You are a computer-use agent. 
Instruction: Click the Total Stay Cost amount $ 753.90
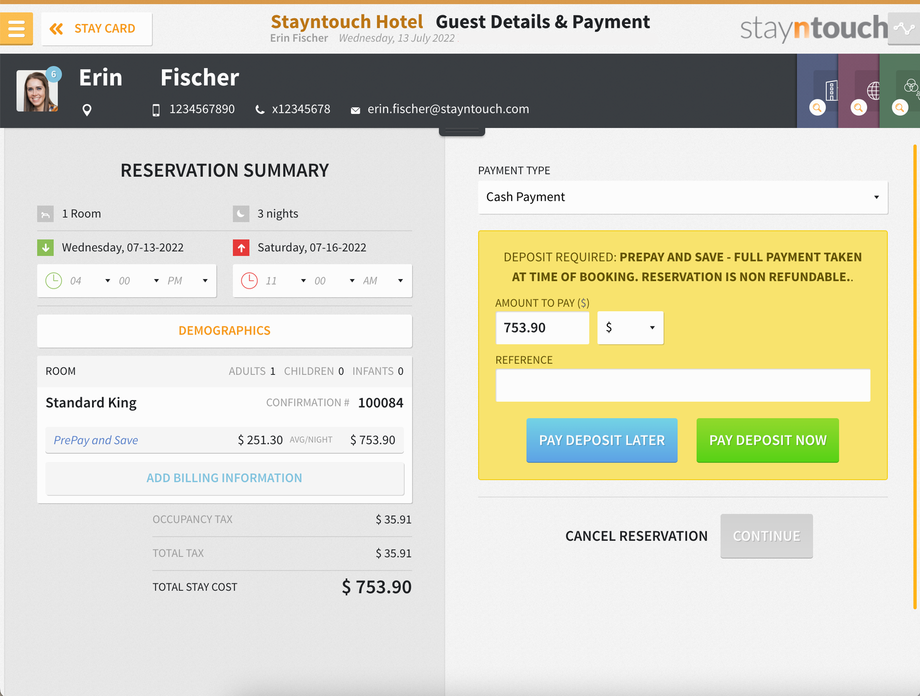377,587
